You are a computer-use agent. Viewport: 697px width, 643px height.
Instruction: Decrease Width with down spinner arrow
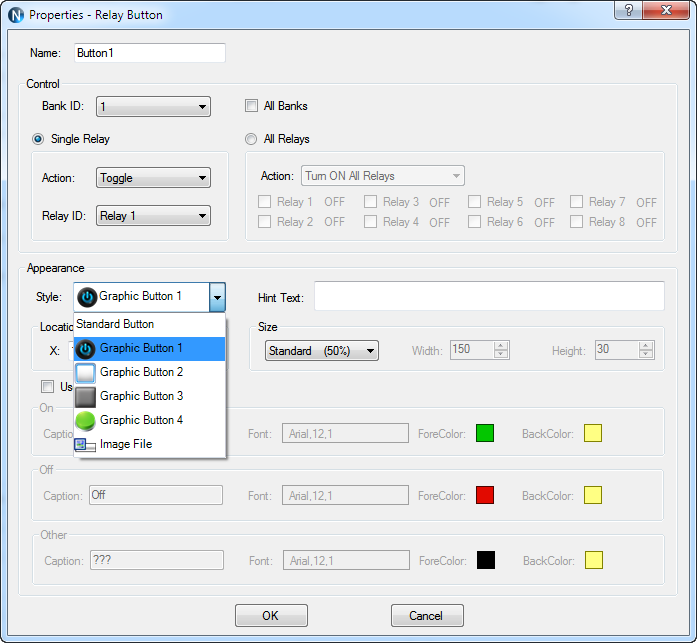[x=501, y=354]
